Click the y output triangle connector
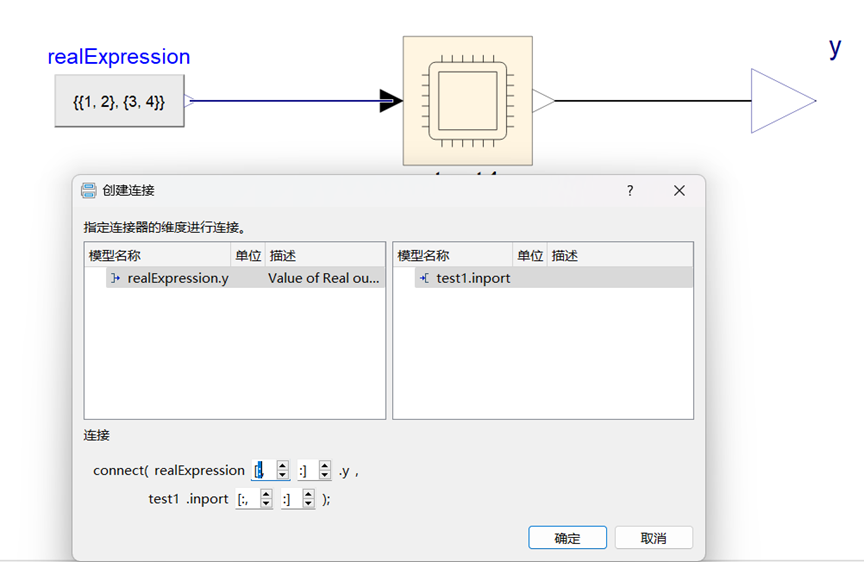864x562 pixels. (783, 101)
